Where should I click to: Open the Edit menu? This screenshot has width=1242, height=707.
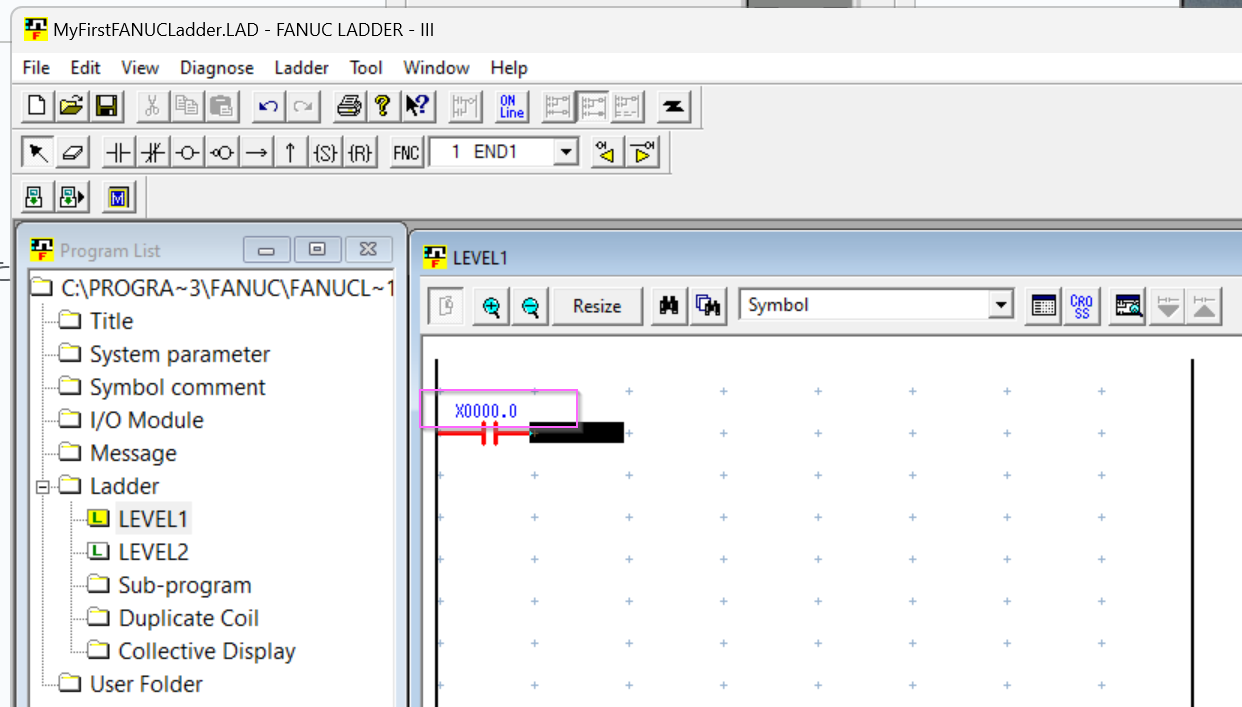click(x=86, y=68)
